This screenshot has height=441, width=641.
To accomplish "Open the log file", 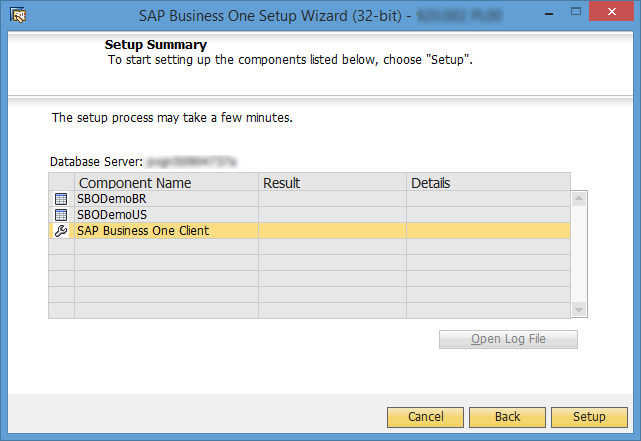I will coord(508,339).
